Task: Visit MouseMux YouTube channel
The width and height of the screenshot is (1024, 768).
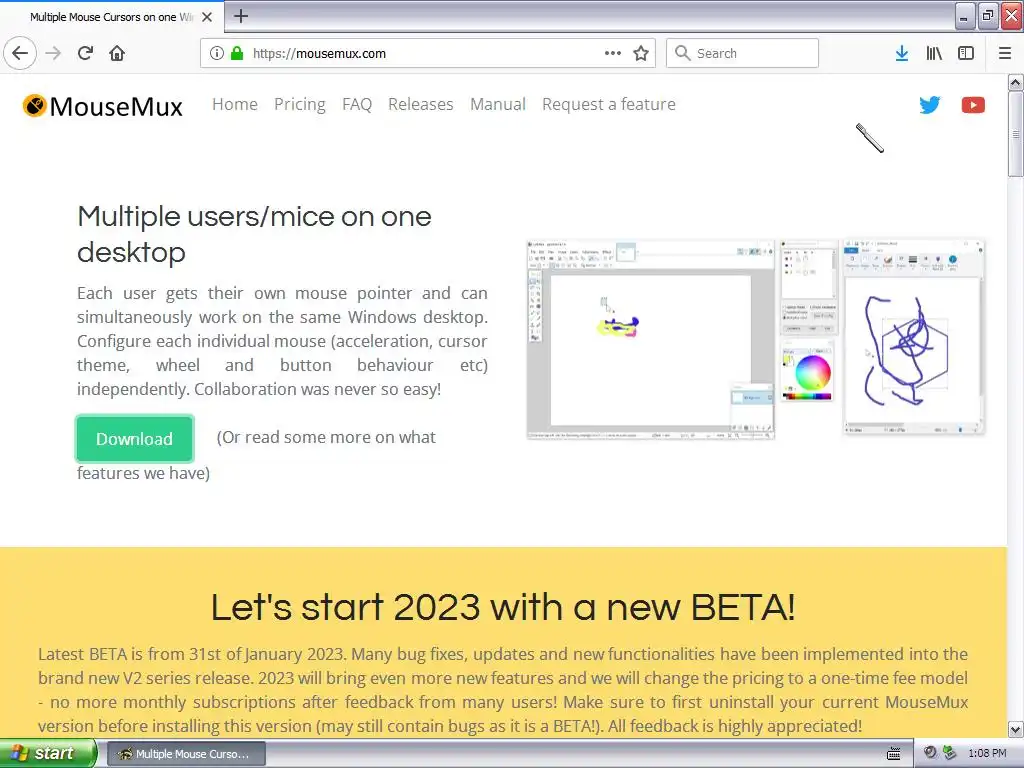Action: click(973, 105)
